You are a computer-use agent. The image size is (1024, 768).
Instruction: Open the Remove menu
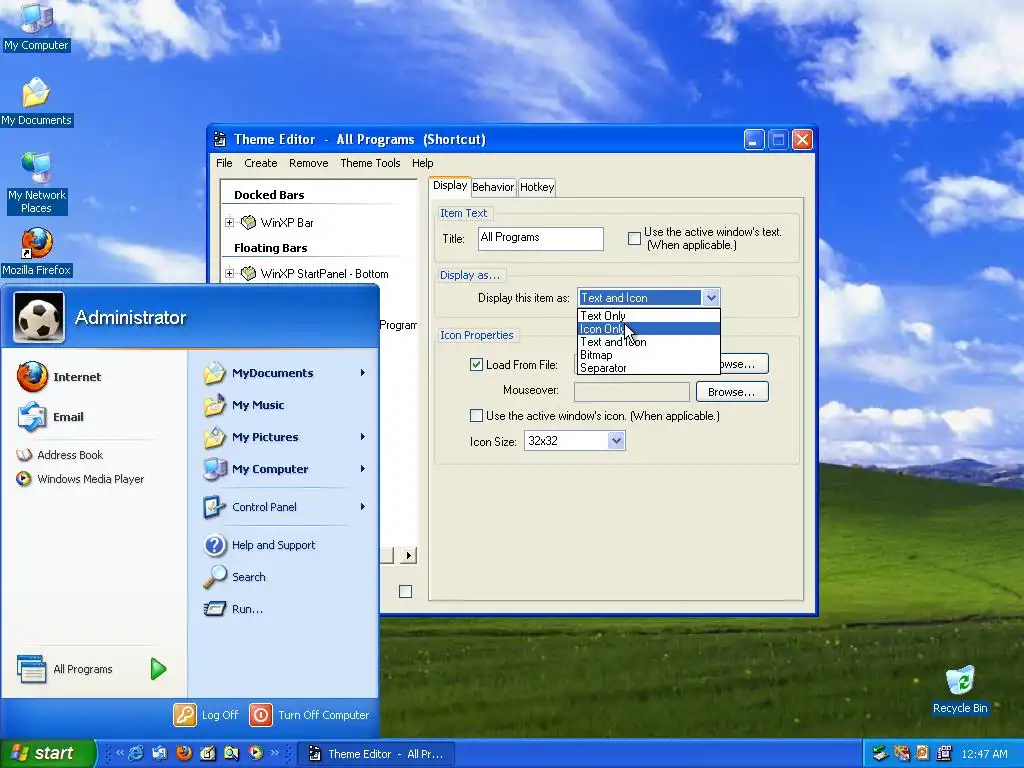[x=308, y=163]
